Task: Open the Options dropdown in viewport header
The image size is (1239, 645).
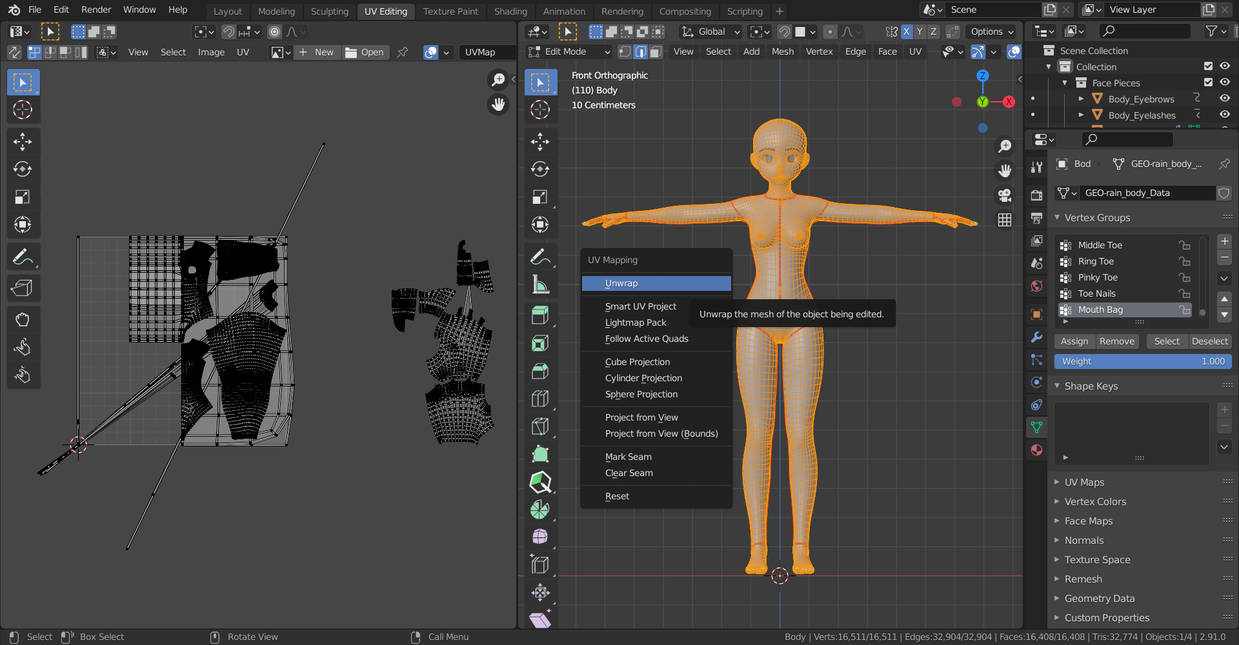Action: pos(992,31)
